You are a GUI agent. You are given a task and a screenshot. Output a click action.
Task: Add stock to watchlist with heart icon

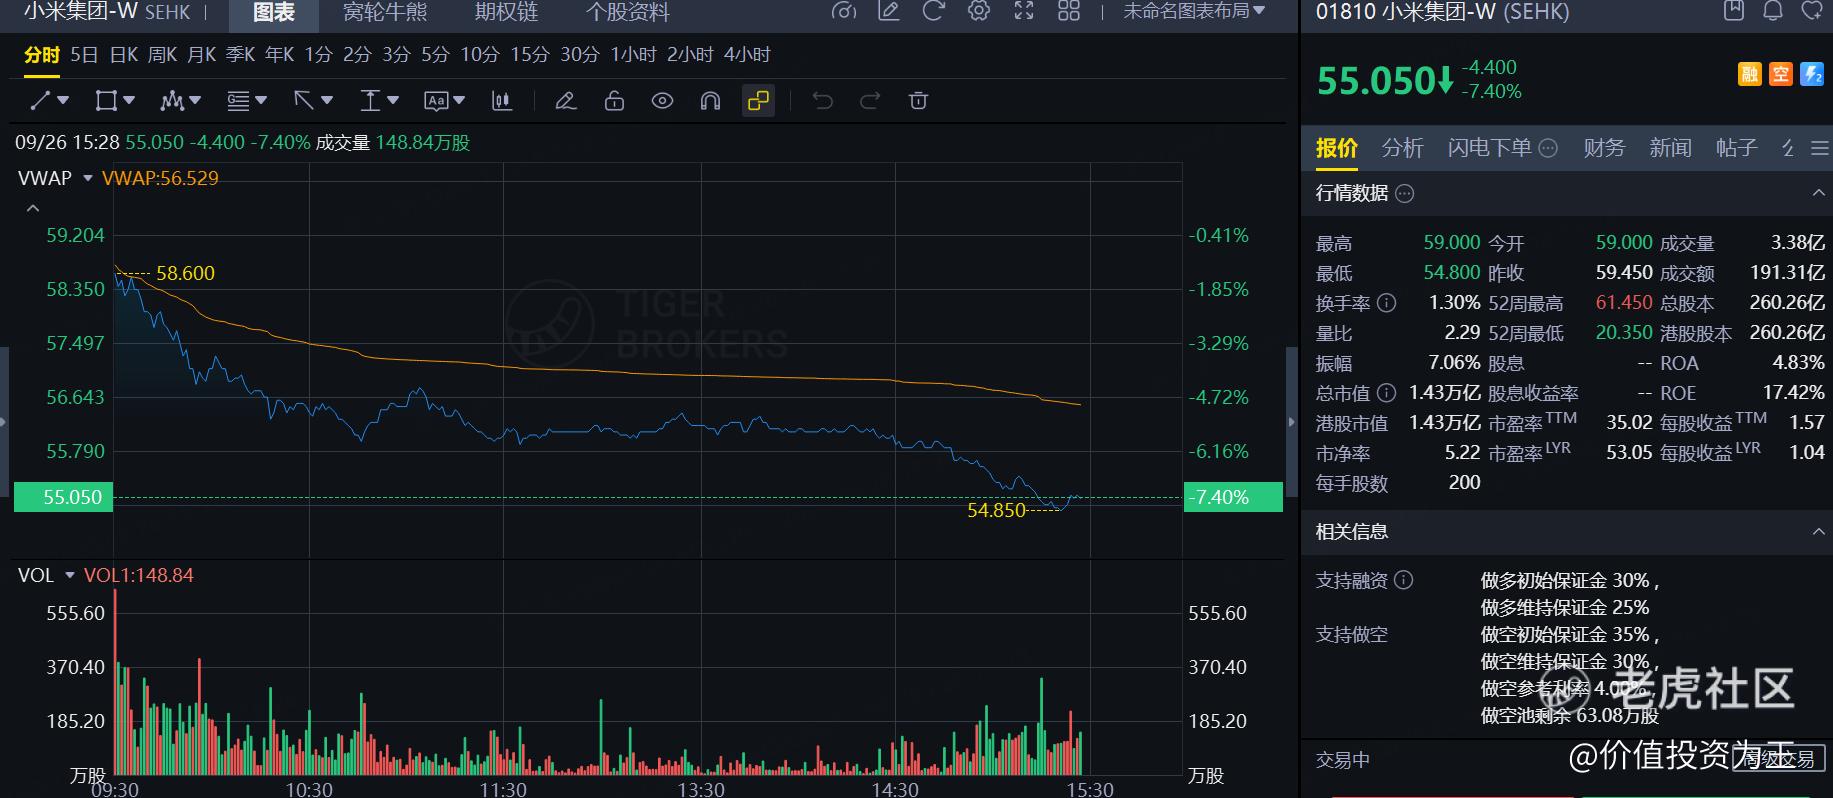1811,11
